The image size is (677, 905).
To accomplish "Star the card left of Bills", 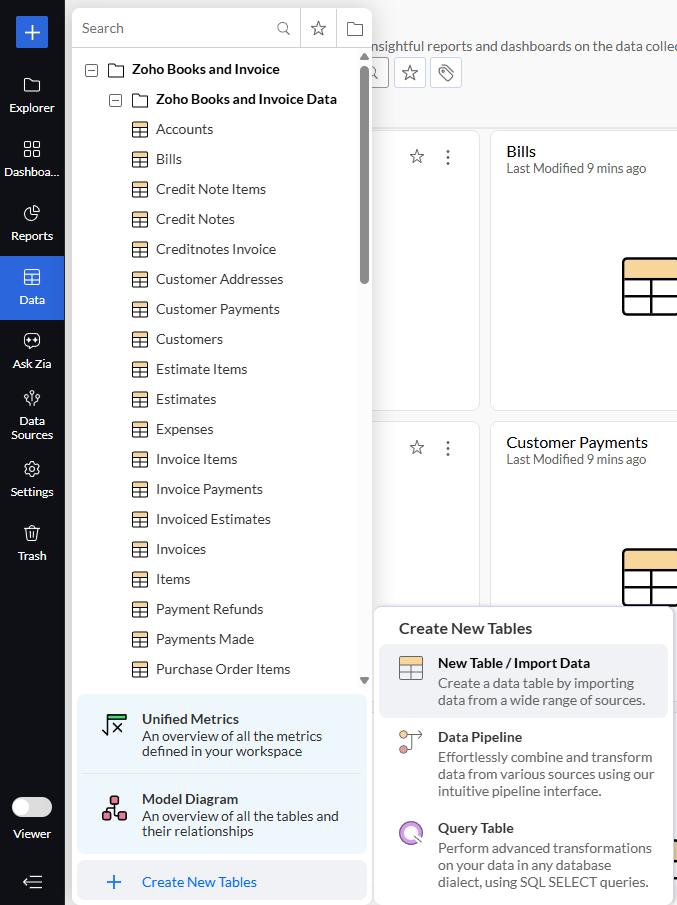I will tap(417, 156).
